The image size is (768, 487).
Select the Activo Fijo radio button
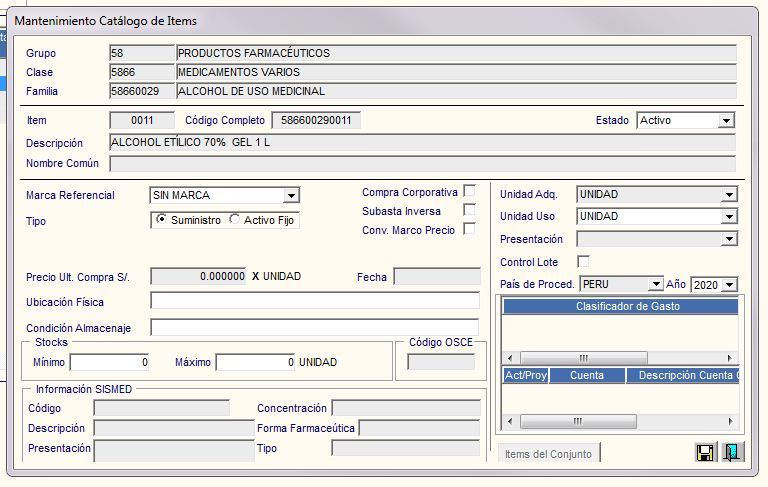coord(235,220)
